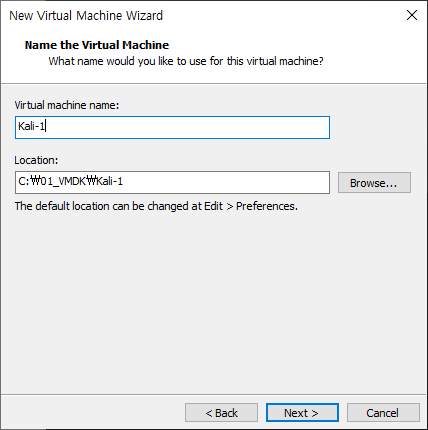
Task: Click the 'default location can be changed' hint text
Action: tap(156, 206)
